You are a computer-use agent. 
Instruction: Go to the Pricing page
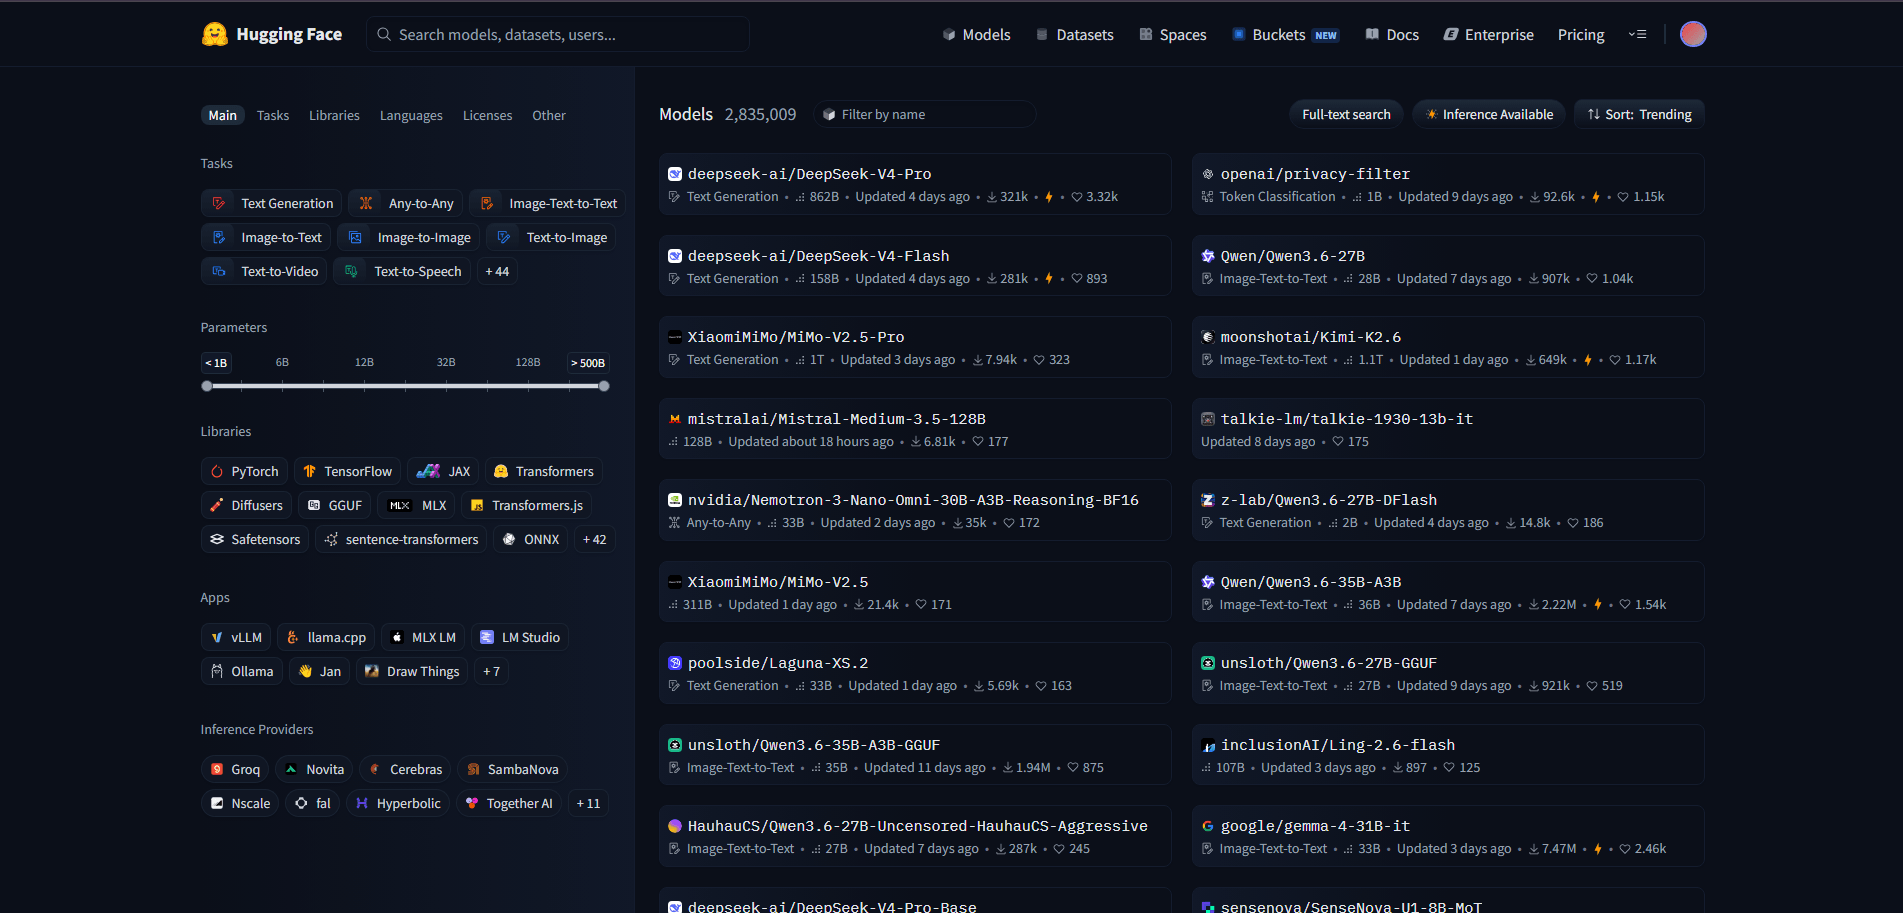coord(1581,34)
